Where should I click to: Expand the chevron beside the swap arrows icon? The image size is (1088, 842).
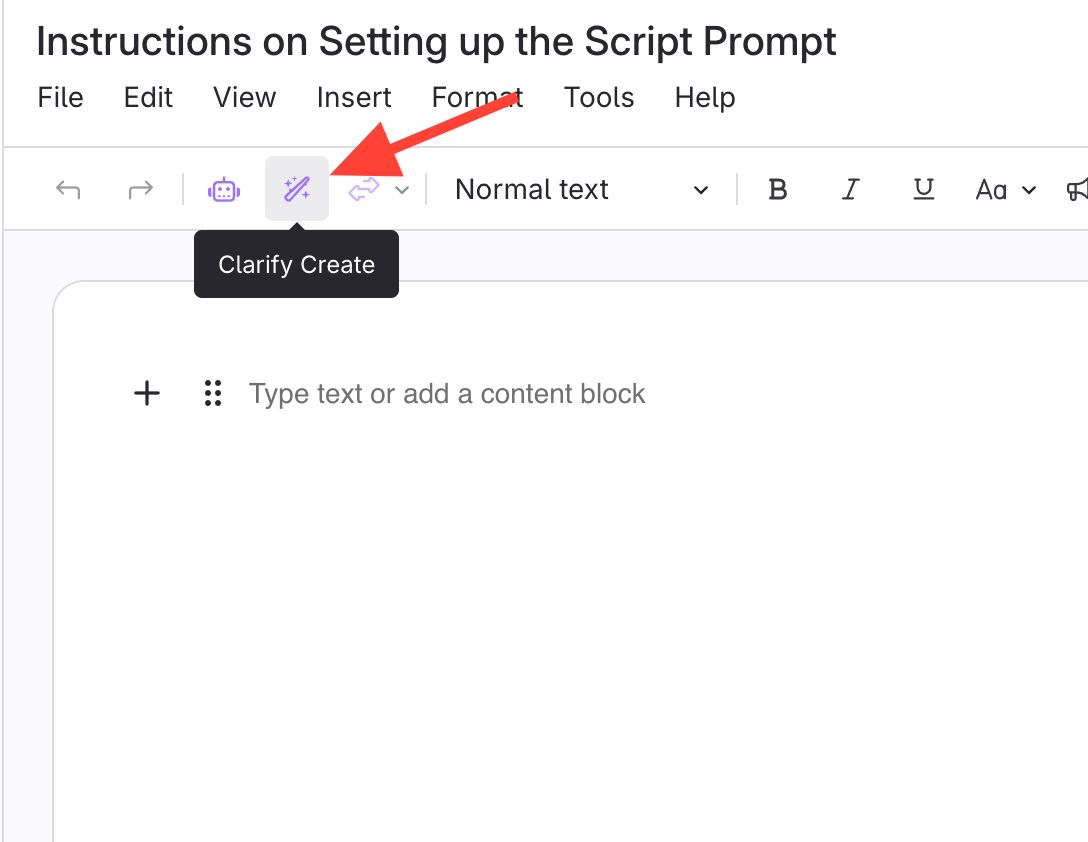(x=402, y=190)
